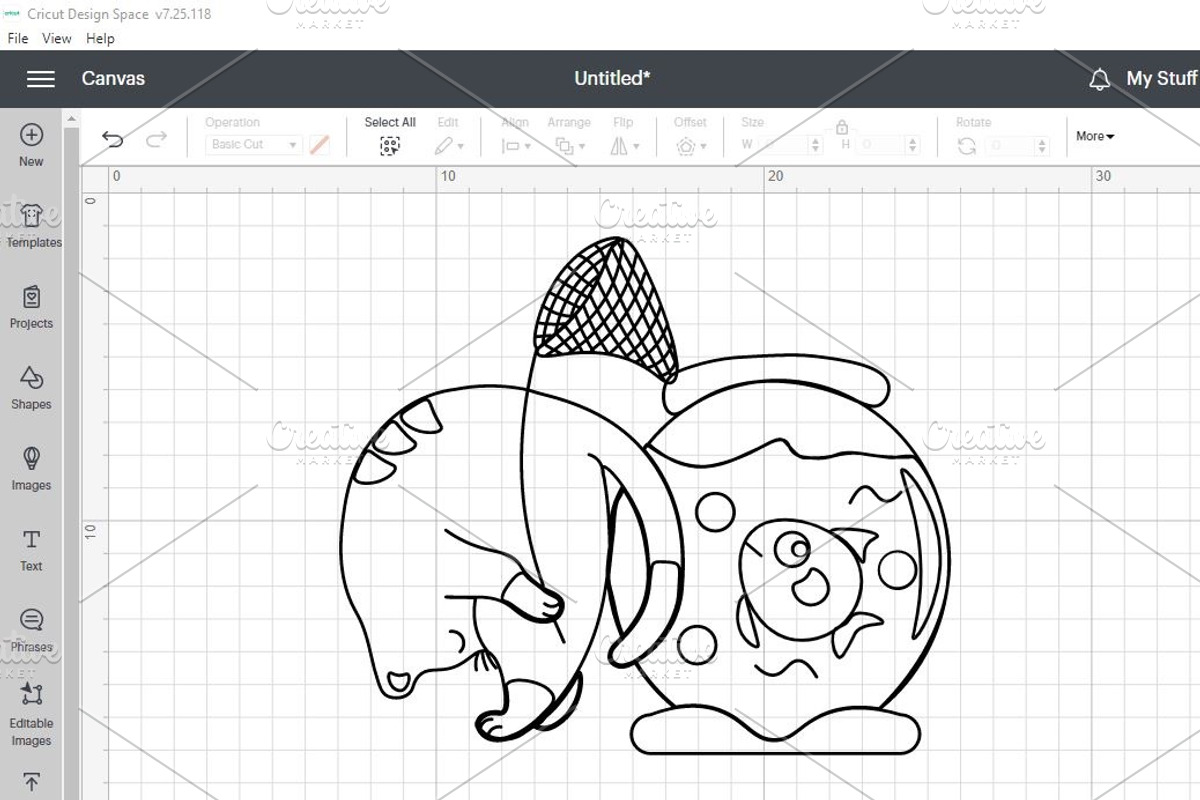Open the Projects panel
The width and height of the screenshot is (1200, 800).
31,306
